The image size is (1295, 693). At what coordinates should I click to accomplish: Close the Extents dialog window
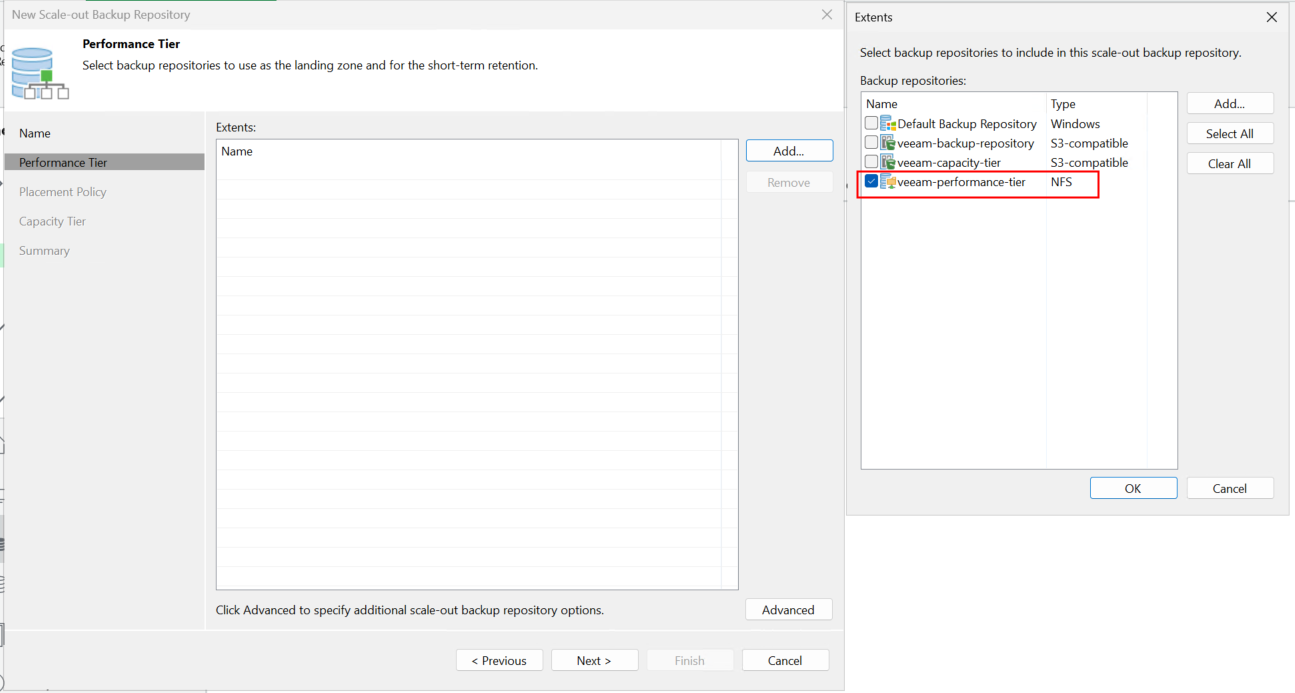(x=1272, y=17)
